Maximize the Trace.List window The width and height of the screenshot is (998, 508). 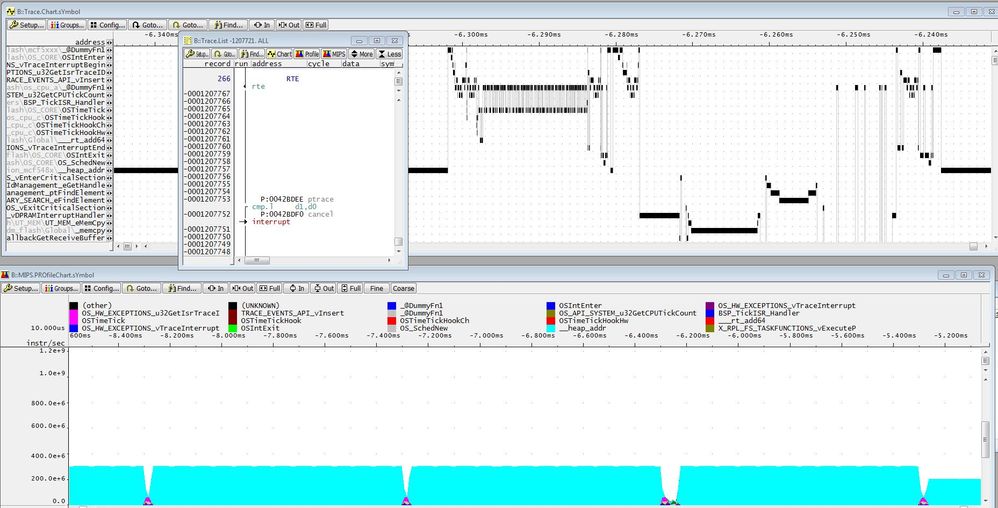tap(375, 39)
